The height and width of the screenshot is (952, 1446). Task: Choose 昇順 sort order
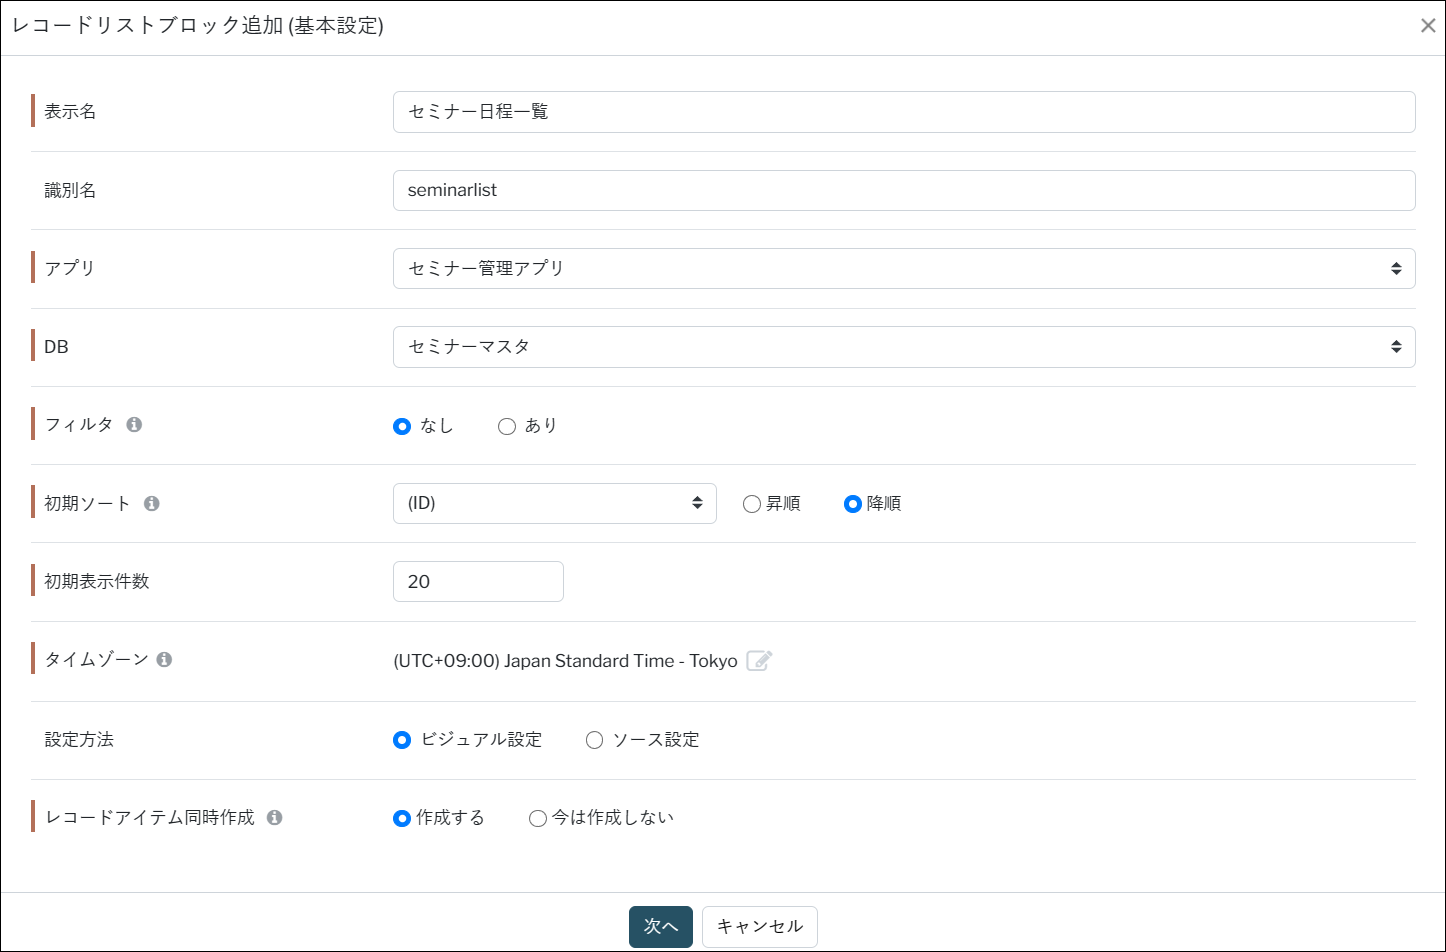click(752, 505)
